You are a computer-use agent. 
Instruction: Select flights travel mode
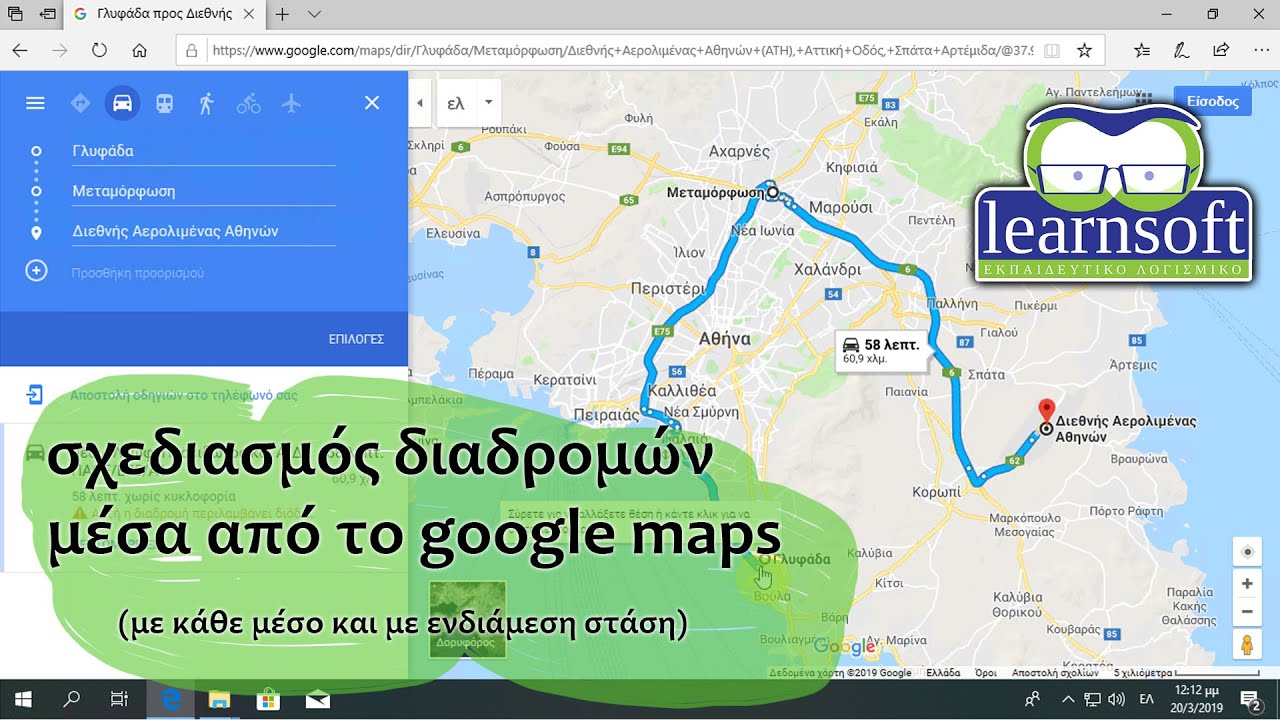coord(291,103)
